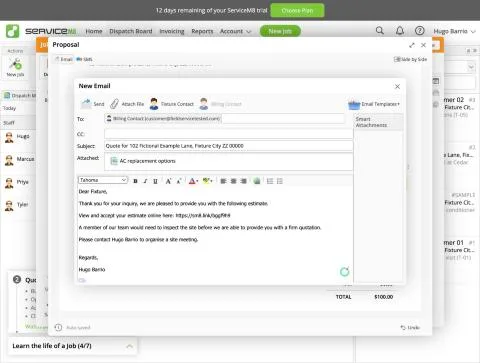The width and height of the screenshot is (480, 363).
Task: Toggle italic formatting in email editor
Action: tap(145, 181)
